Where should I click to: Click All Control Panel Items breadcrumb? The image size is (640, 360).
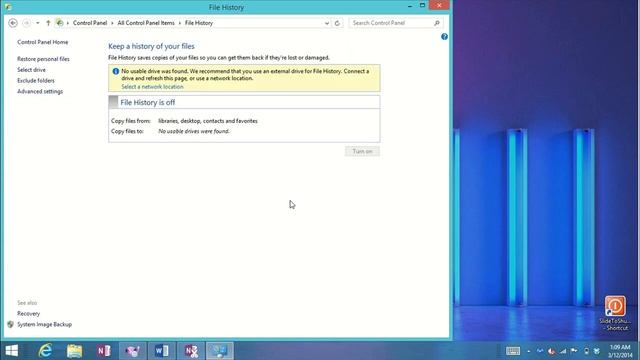[x=146, y=23]
